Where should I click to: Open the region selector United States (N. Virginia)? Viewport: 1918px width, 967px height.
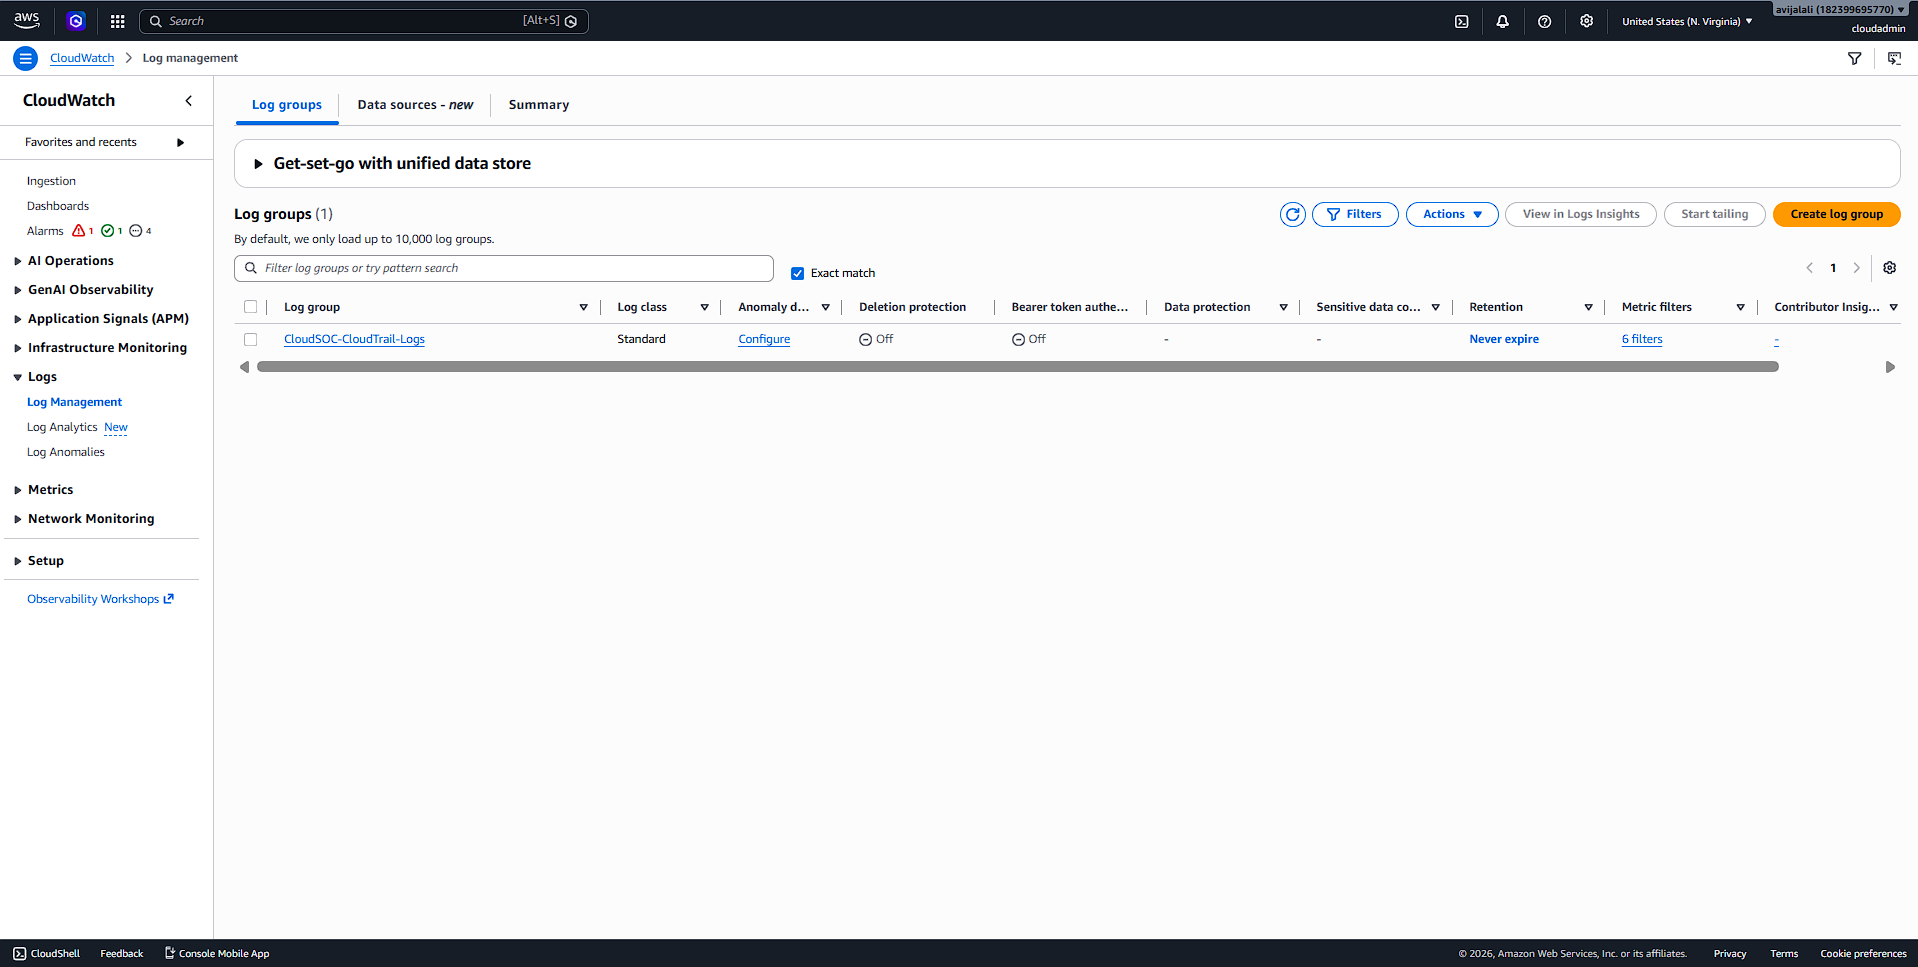(x=1687, y=21)
